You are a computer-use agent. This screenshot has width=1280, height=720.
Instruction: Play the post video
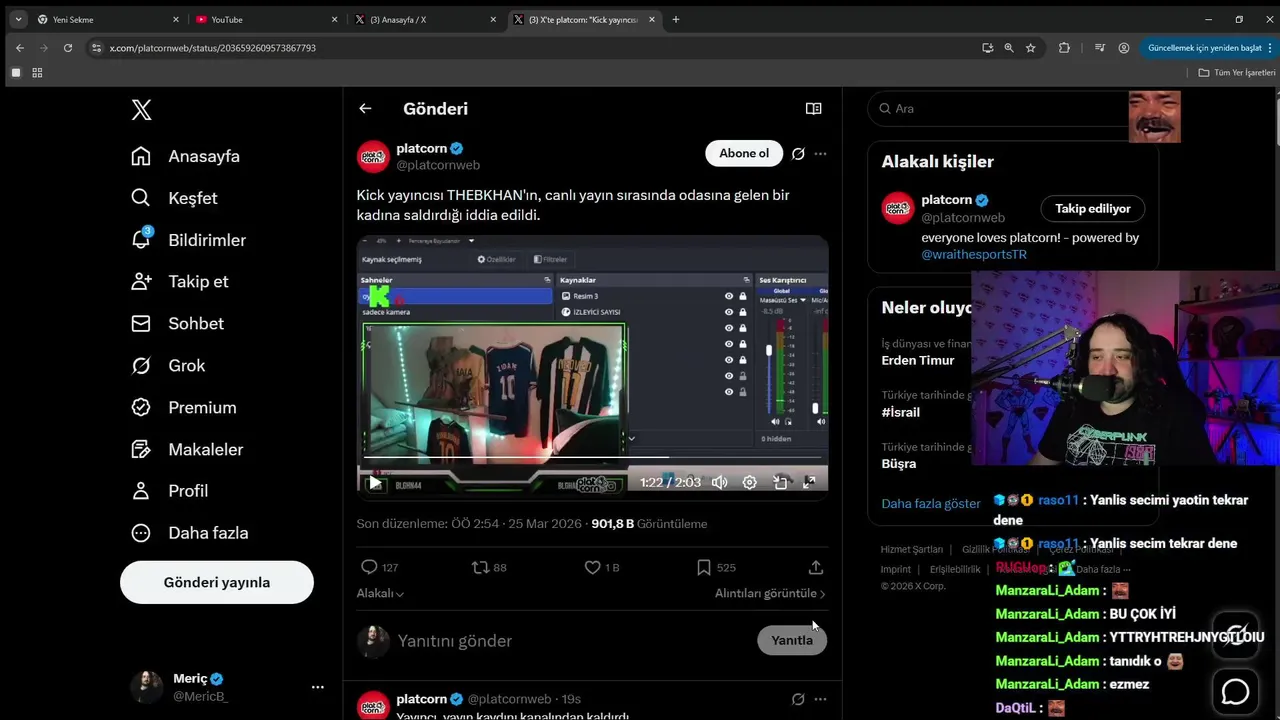point(375,483)
